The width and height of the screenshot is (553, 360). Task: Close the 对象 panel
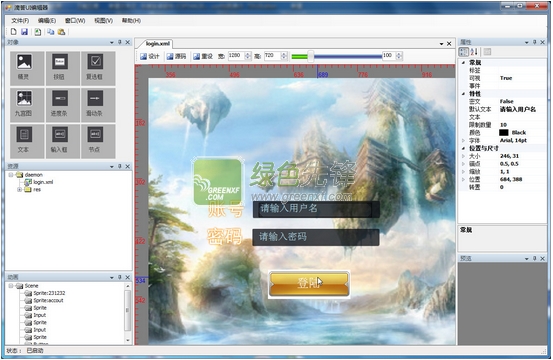128,42
